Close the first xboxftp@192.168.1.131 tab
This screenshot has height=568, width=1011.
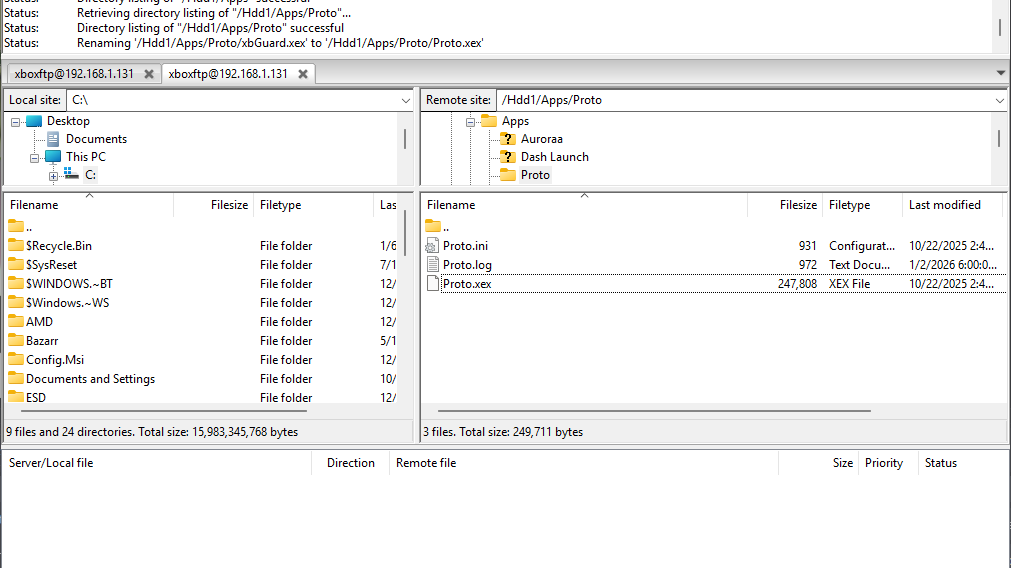149,74
